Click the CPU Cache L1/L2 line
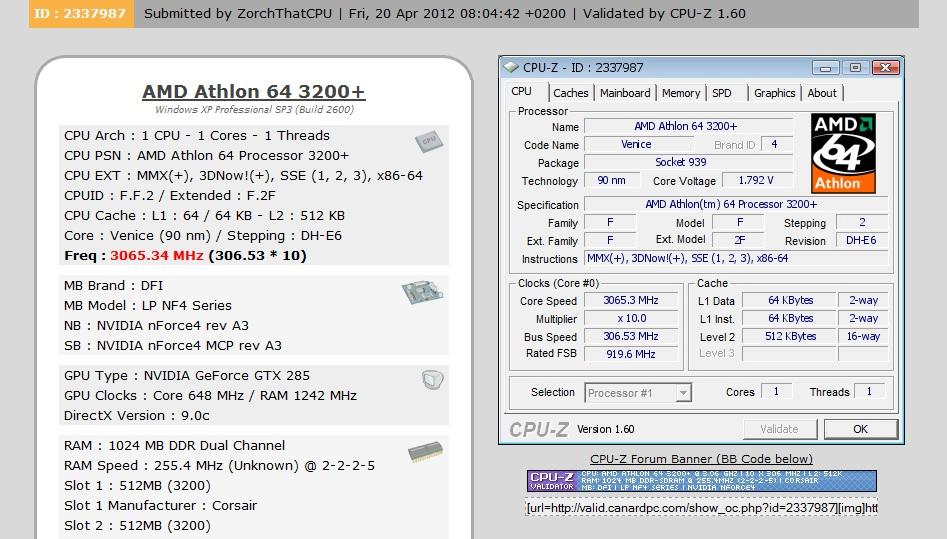 [205, 216]
